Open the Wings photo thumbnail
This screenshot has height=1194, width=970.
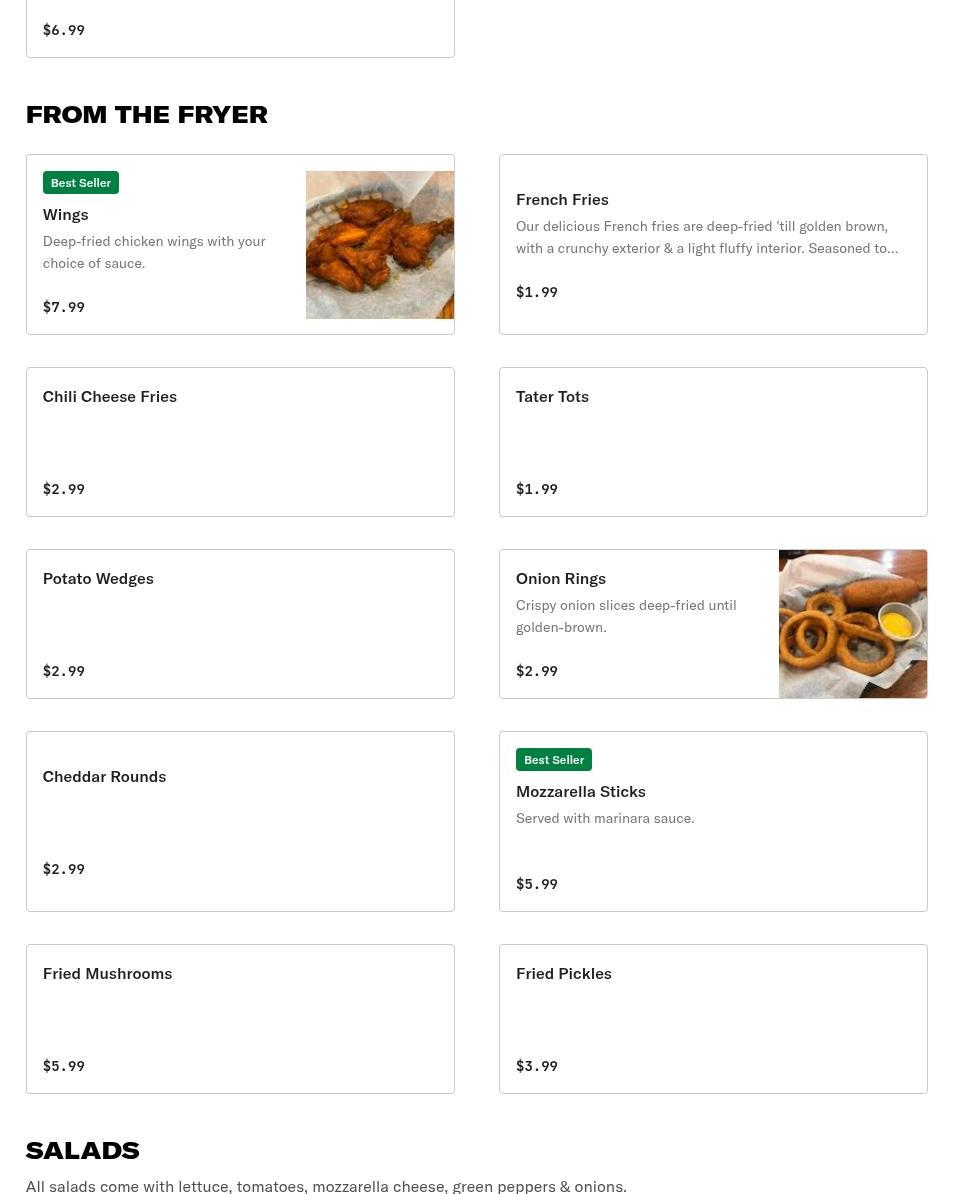coord(379,245)
